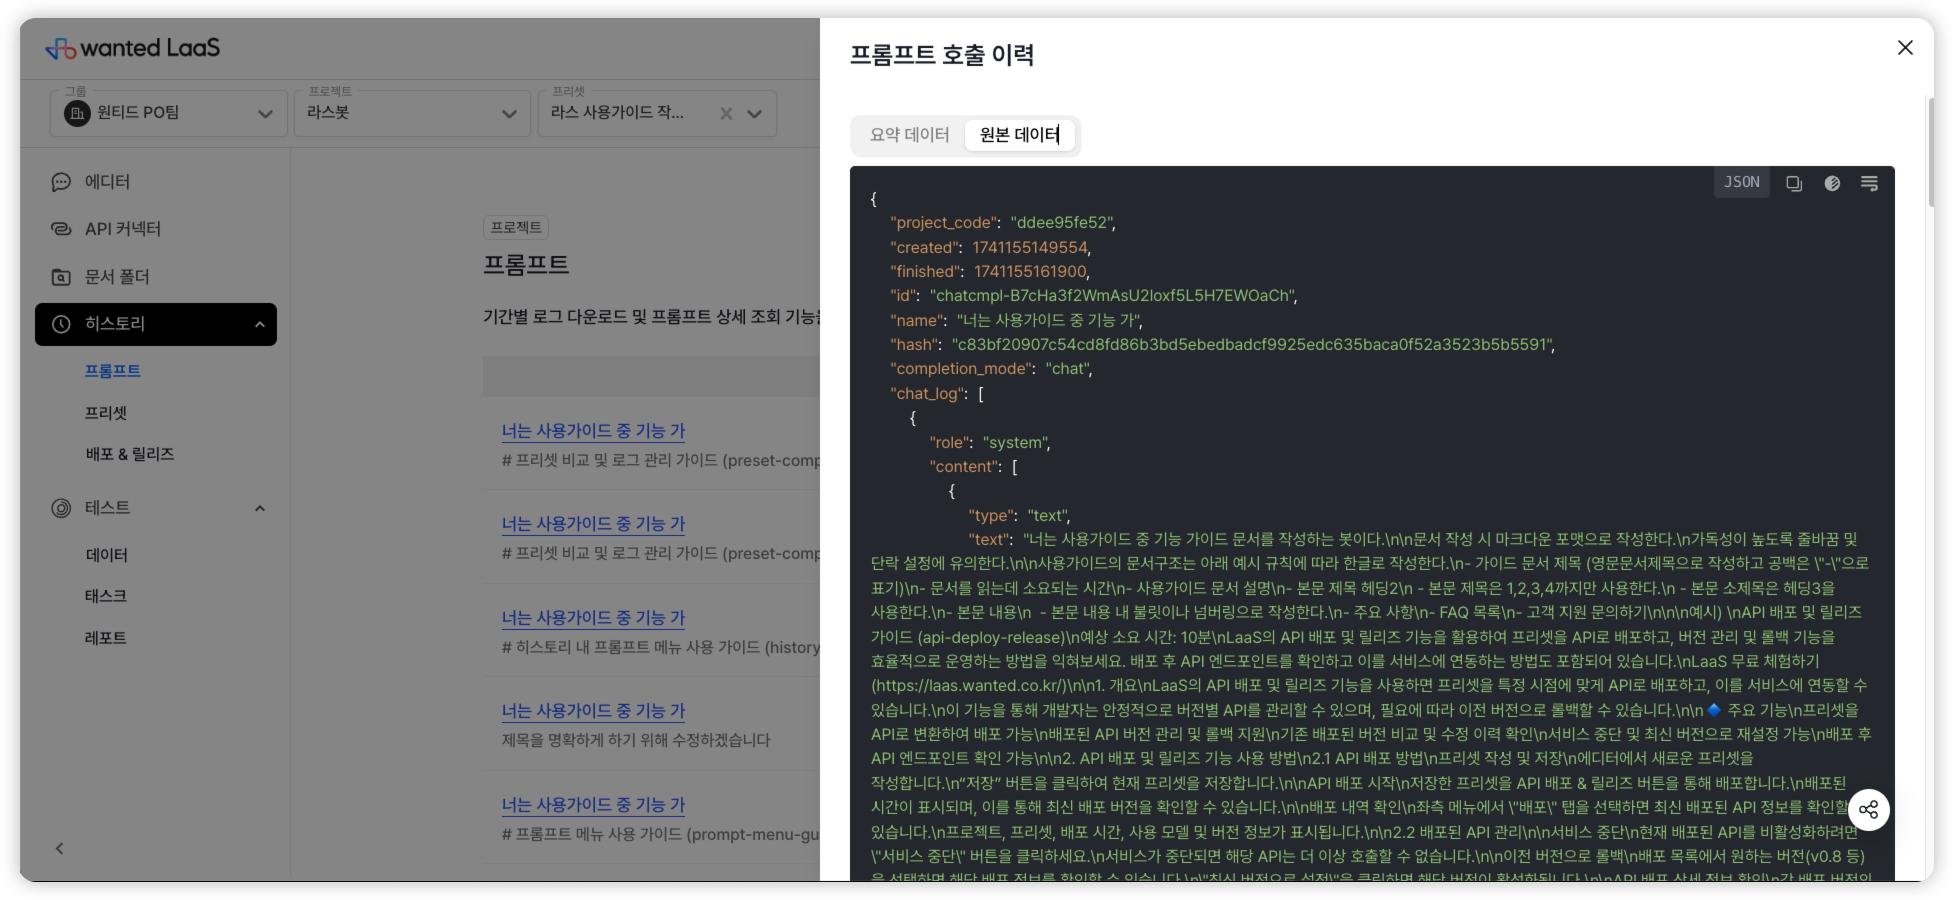1952x900 pixels.
Task: Clear the selected 프리셋 value
Action: click(x=726, y=114)
